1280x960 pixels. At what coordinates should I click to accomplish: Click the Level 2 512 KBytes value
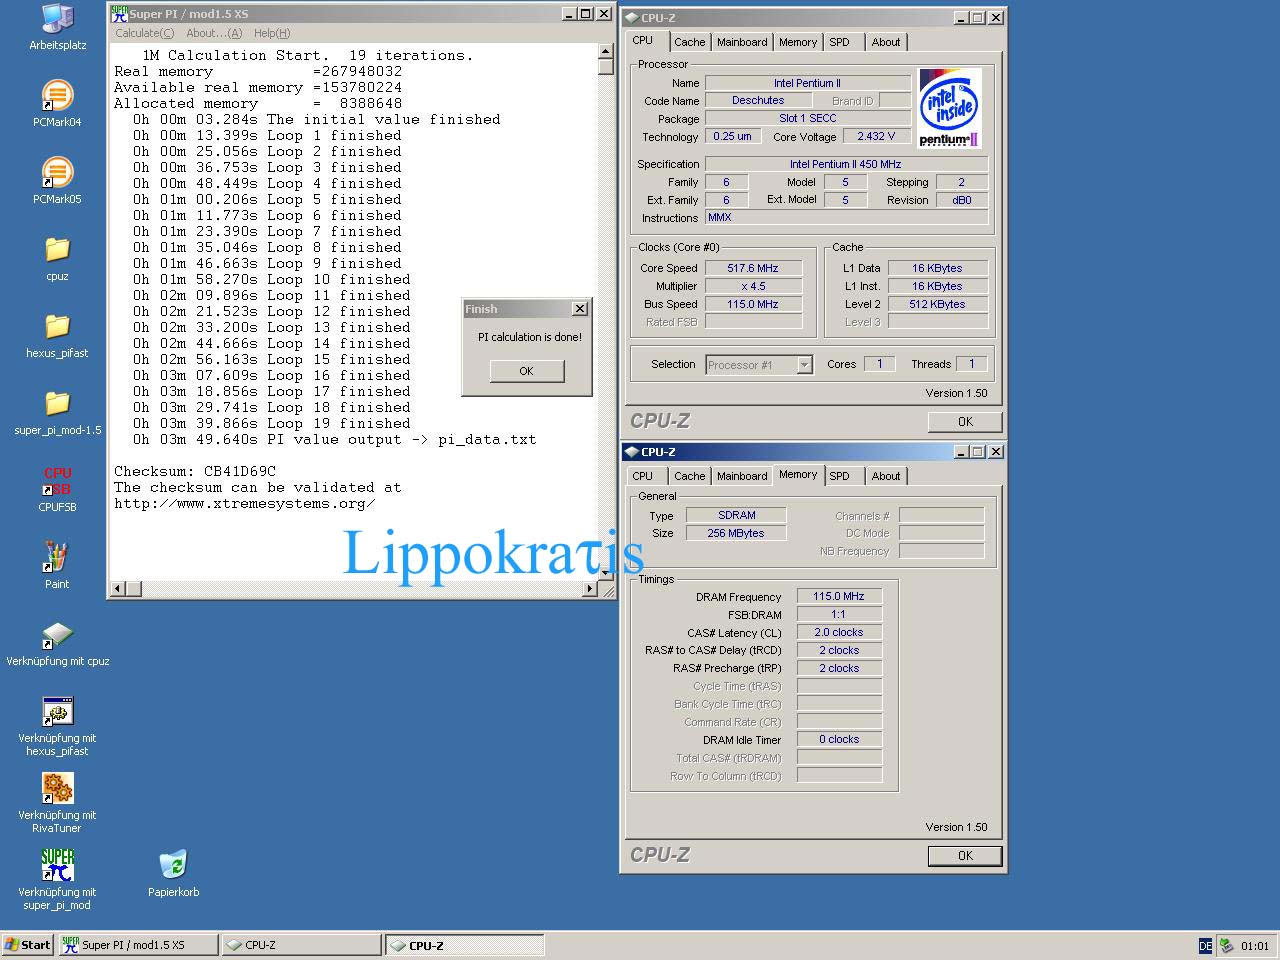tap(937, 304)
